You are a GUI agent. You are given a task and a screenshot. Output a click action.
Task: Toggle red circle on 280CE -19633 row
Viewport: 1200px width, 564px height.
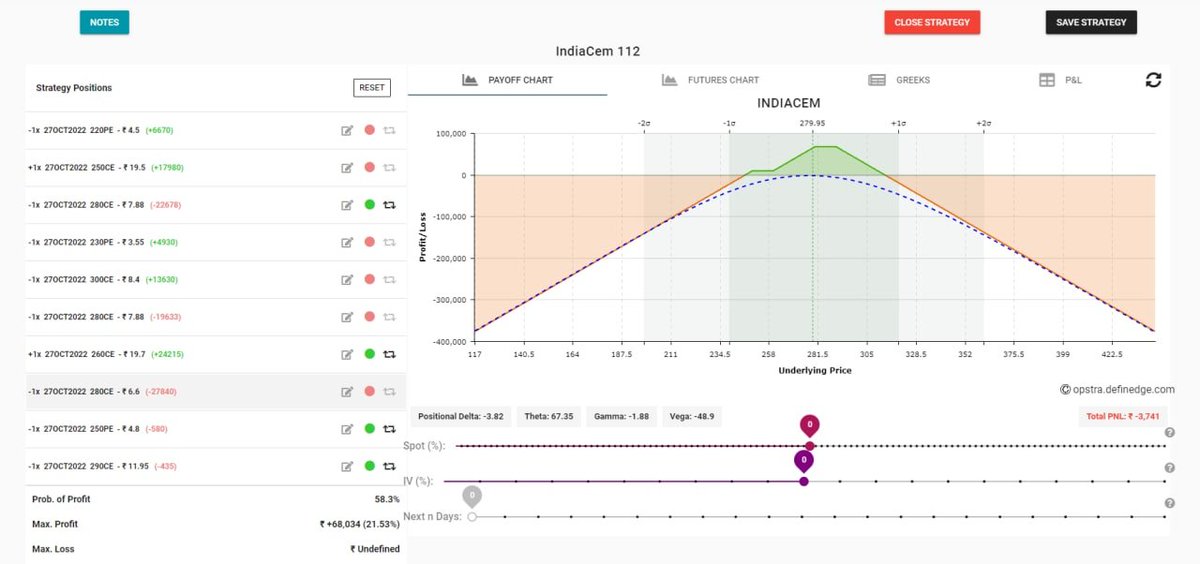369,317
